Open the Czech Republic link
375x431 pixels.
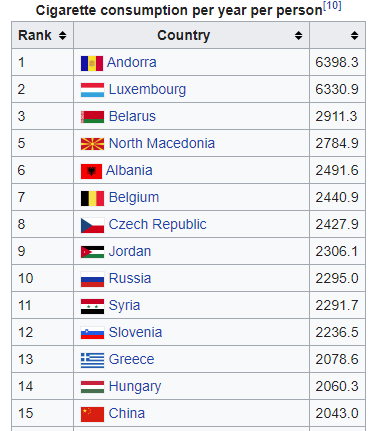tap(158, 224)
